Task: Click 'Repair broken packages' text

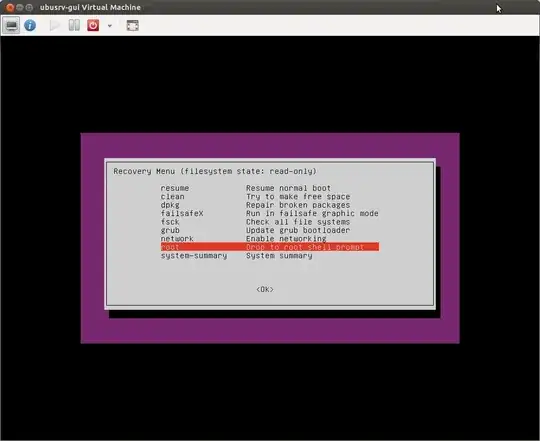Action: click(x=298, y=205)
